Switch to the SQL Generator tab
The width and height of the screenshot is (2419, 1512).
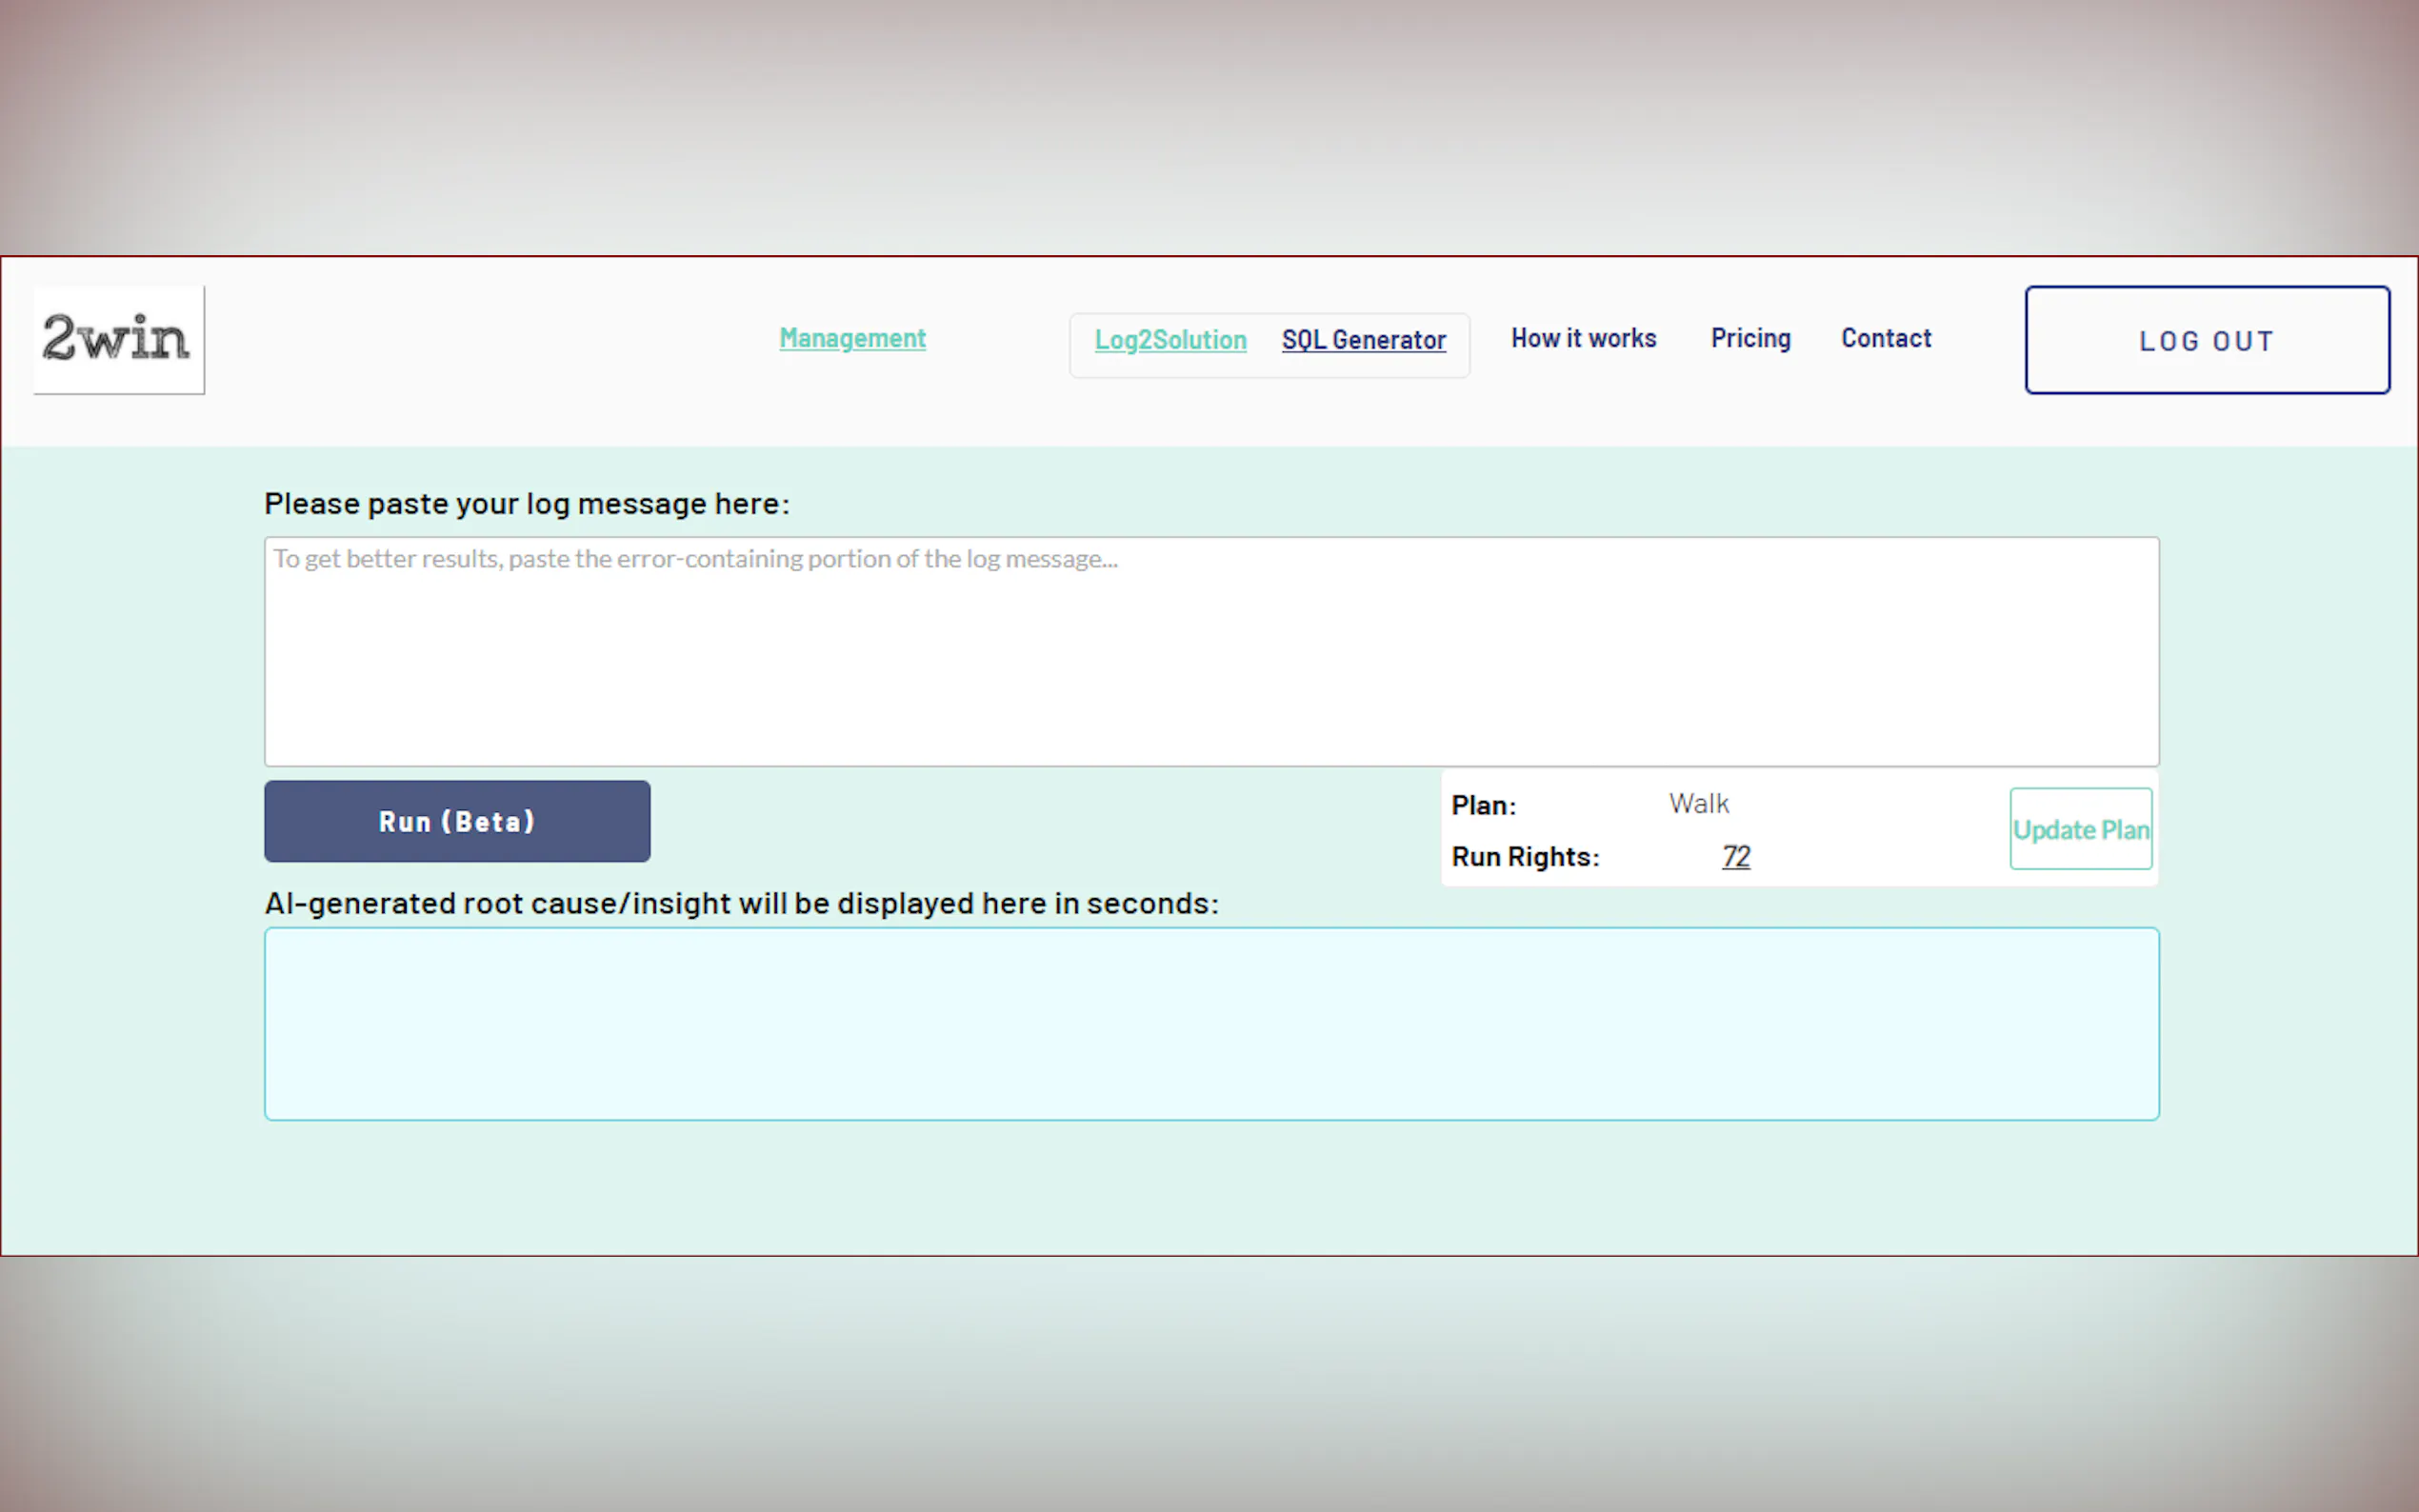point(1363,340)
